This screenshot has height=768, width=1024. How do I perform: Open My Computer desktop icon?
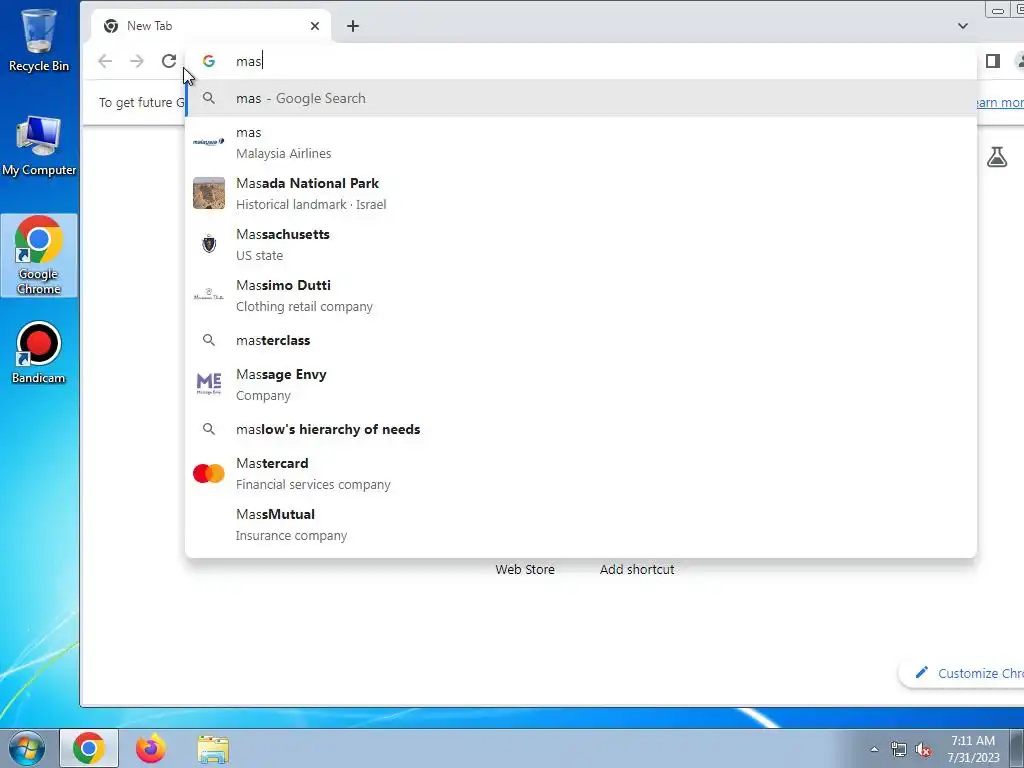coord(39,146)
